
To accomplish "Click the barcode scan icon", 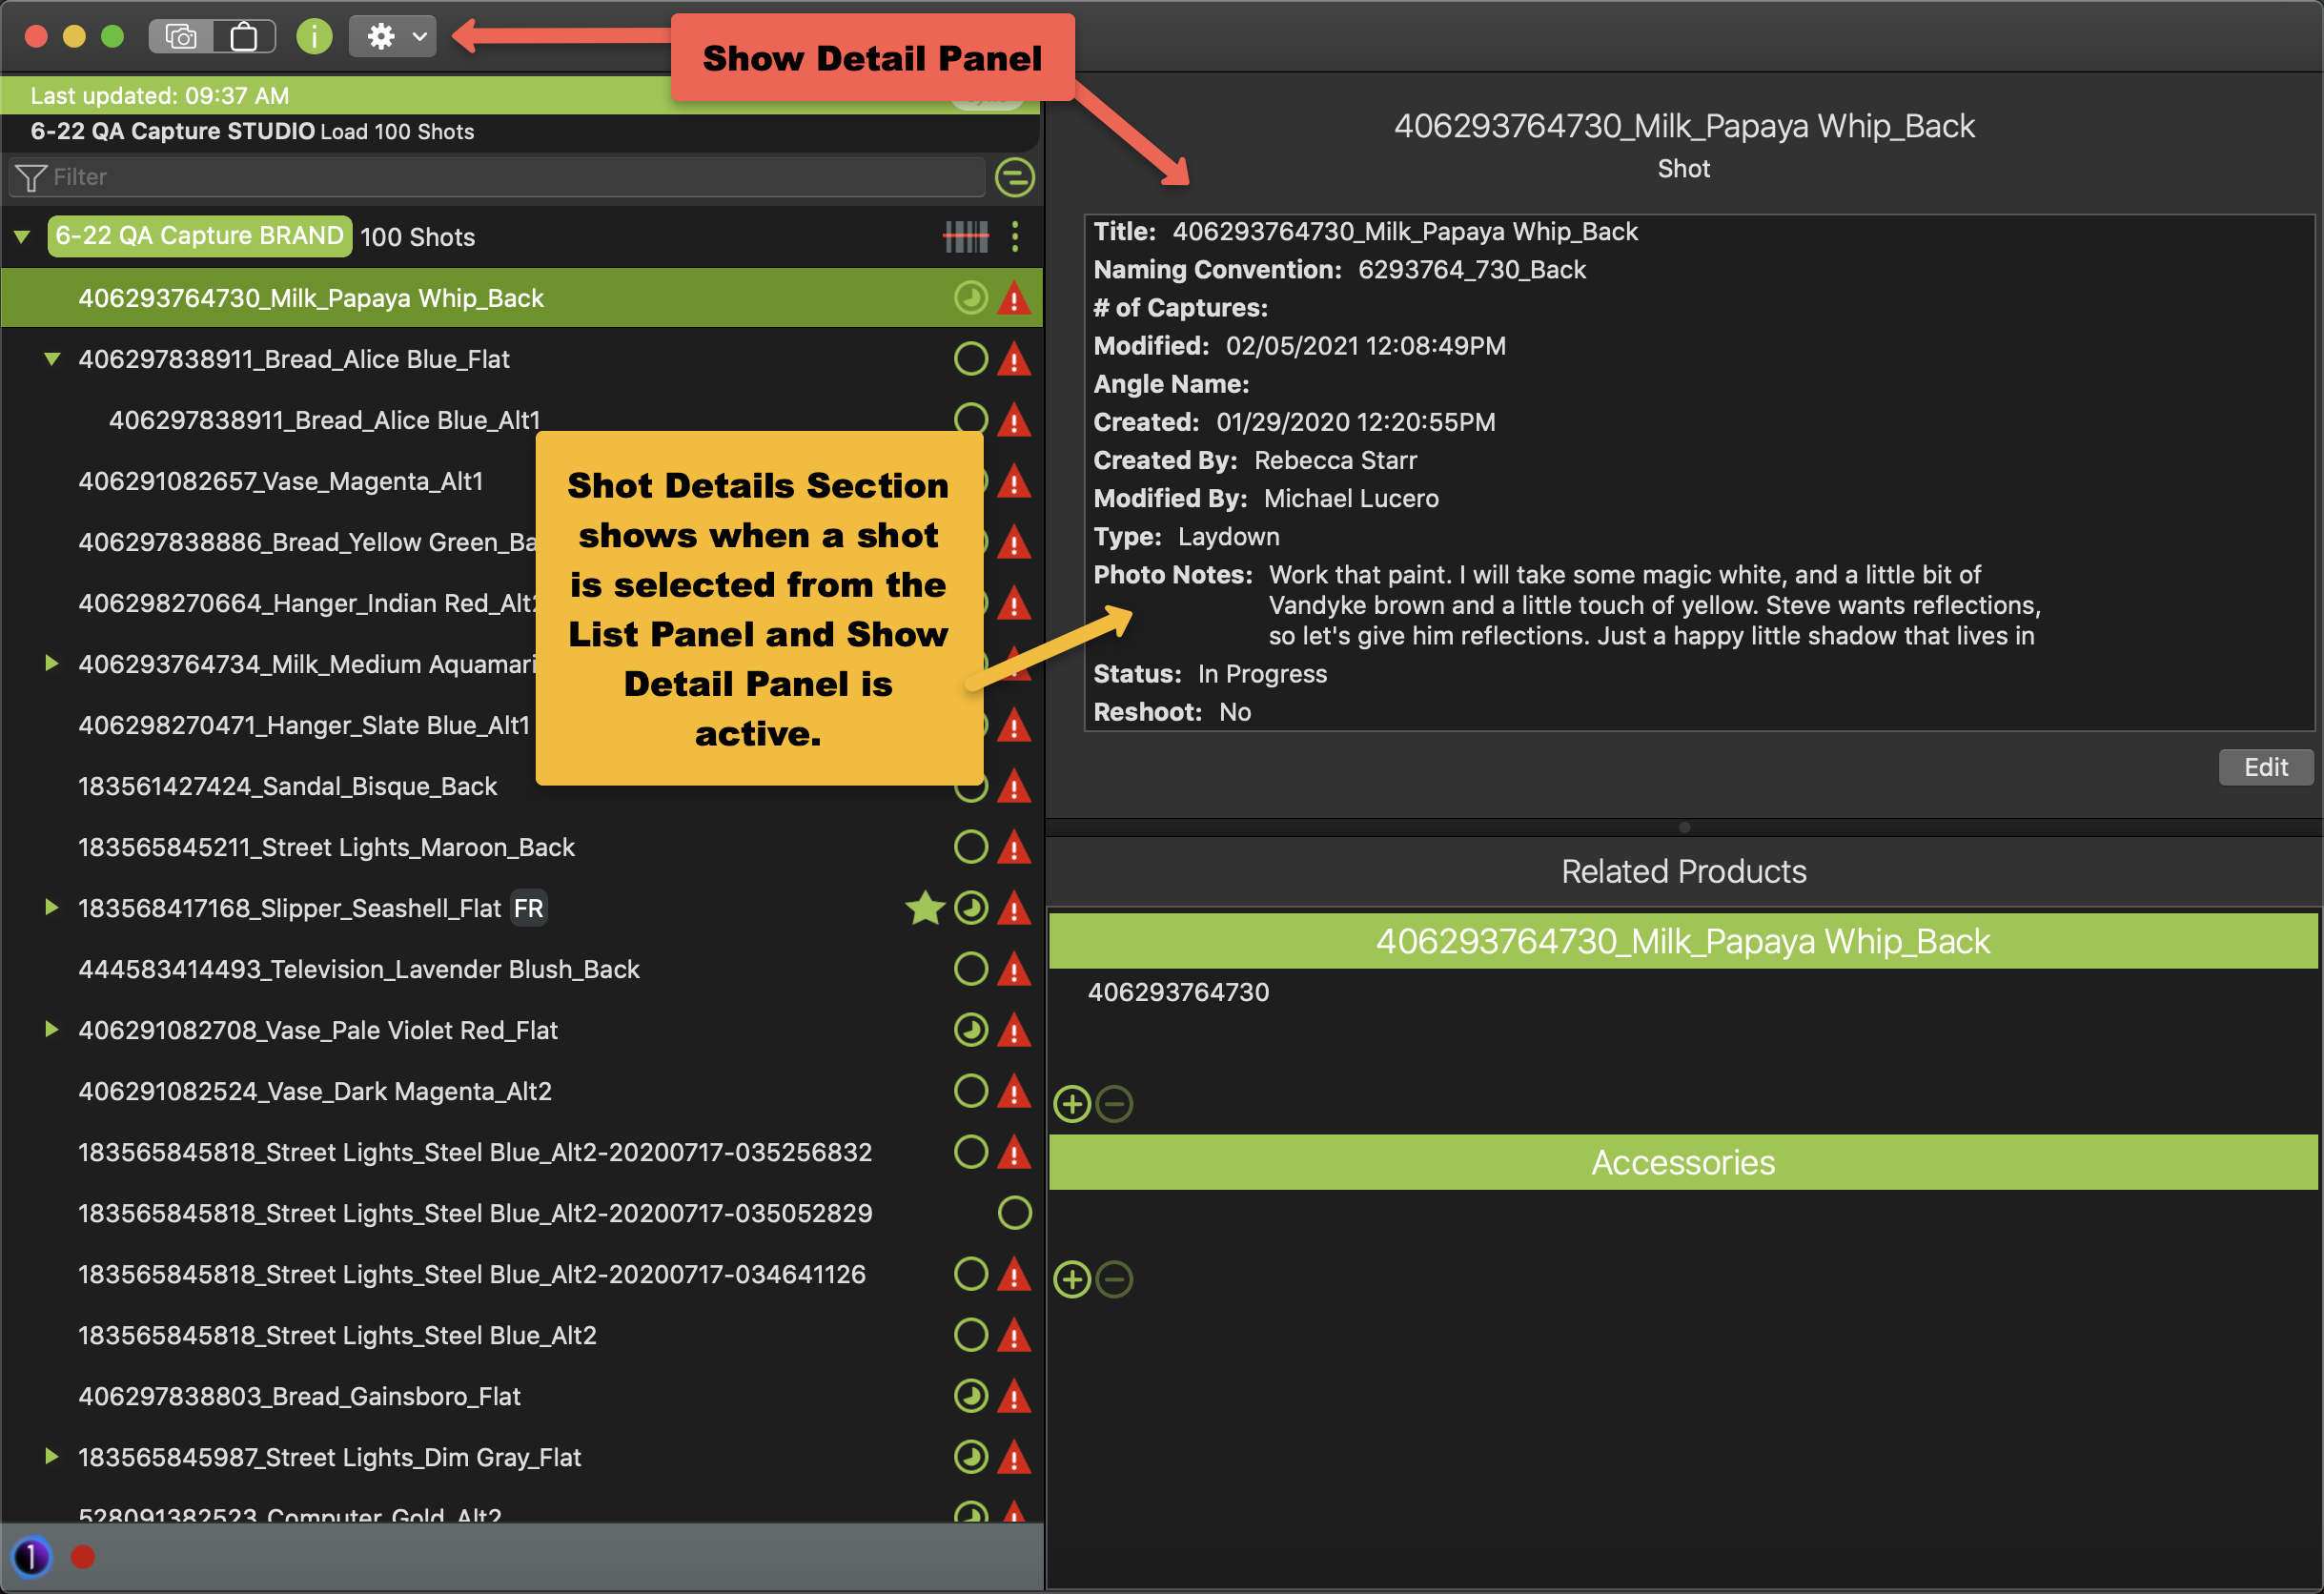I will click(x=965, y=237).
